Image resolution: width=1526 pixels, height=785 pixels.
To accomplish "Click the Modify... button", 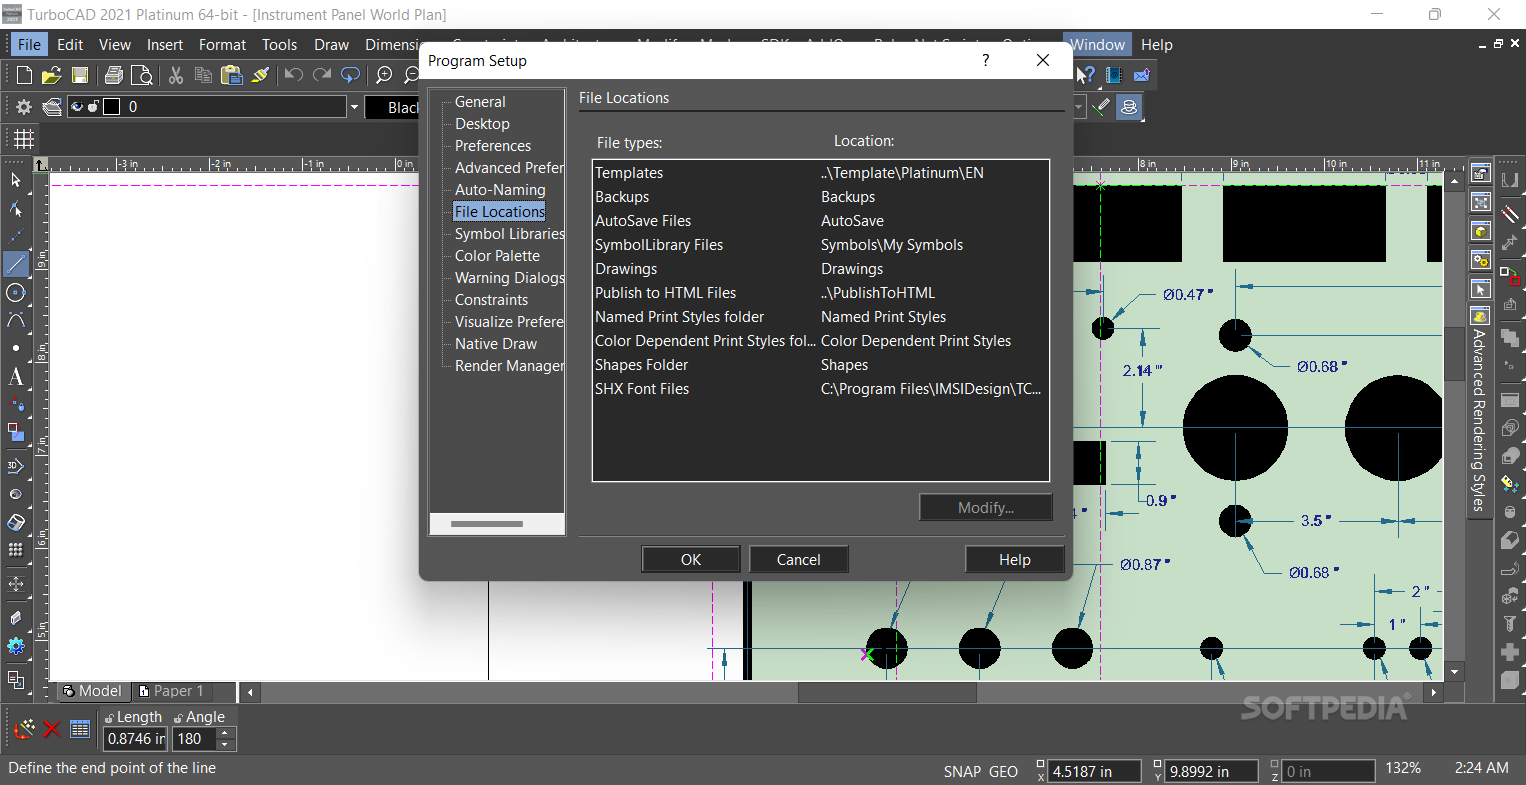I will pyautogui.click(x=986, y=508).
